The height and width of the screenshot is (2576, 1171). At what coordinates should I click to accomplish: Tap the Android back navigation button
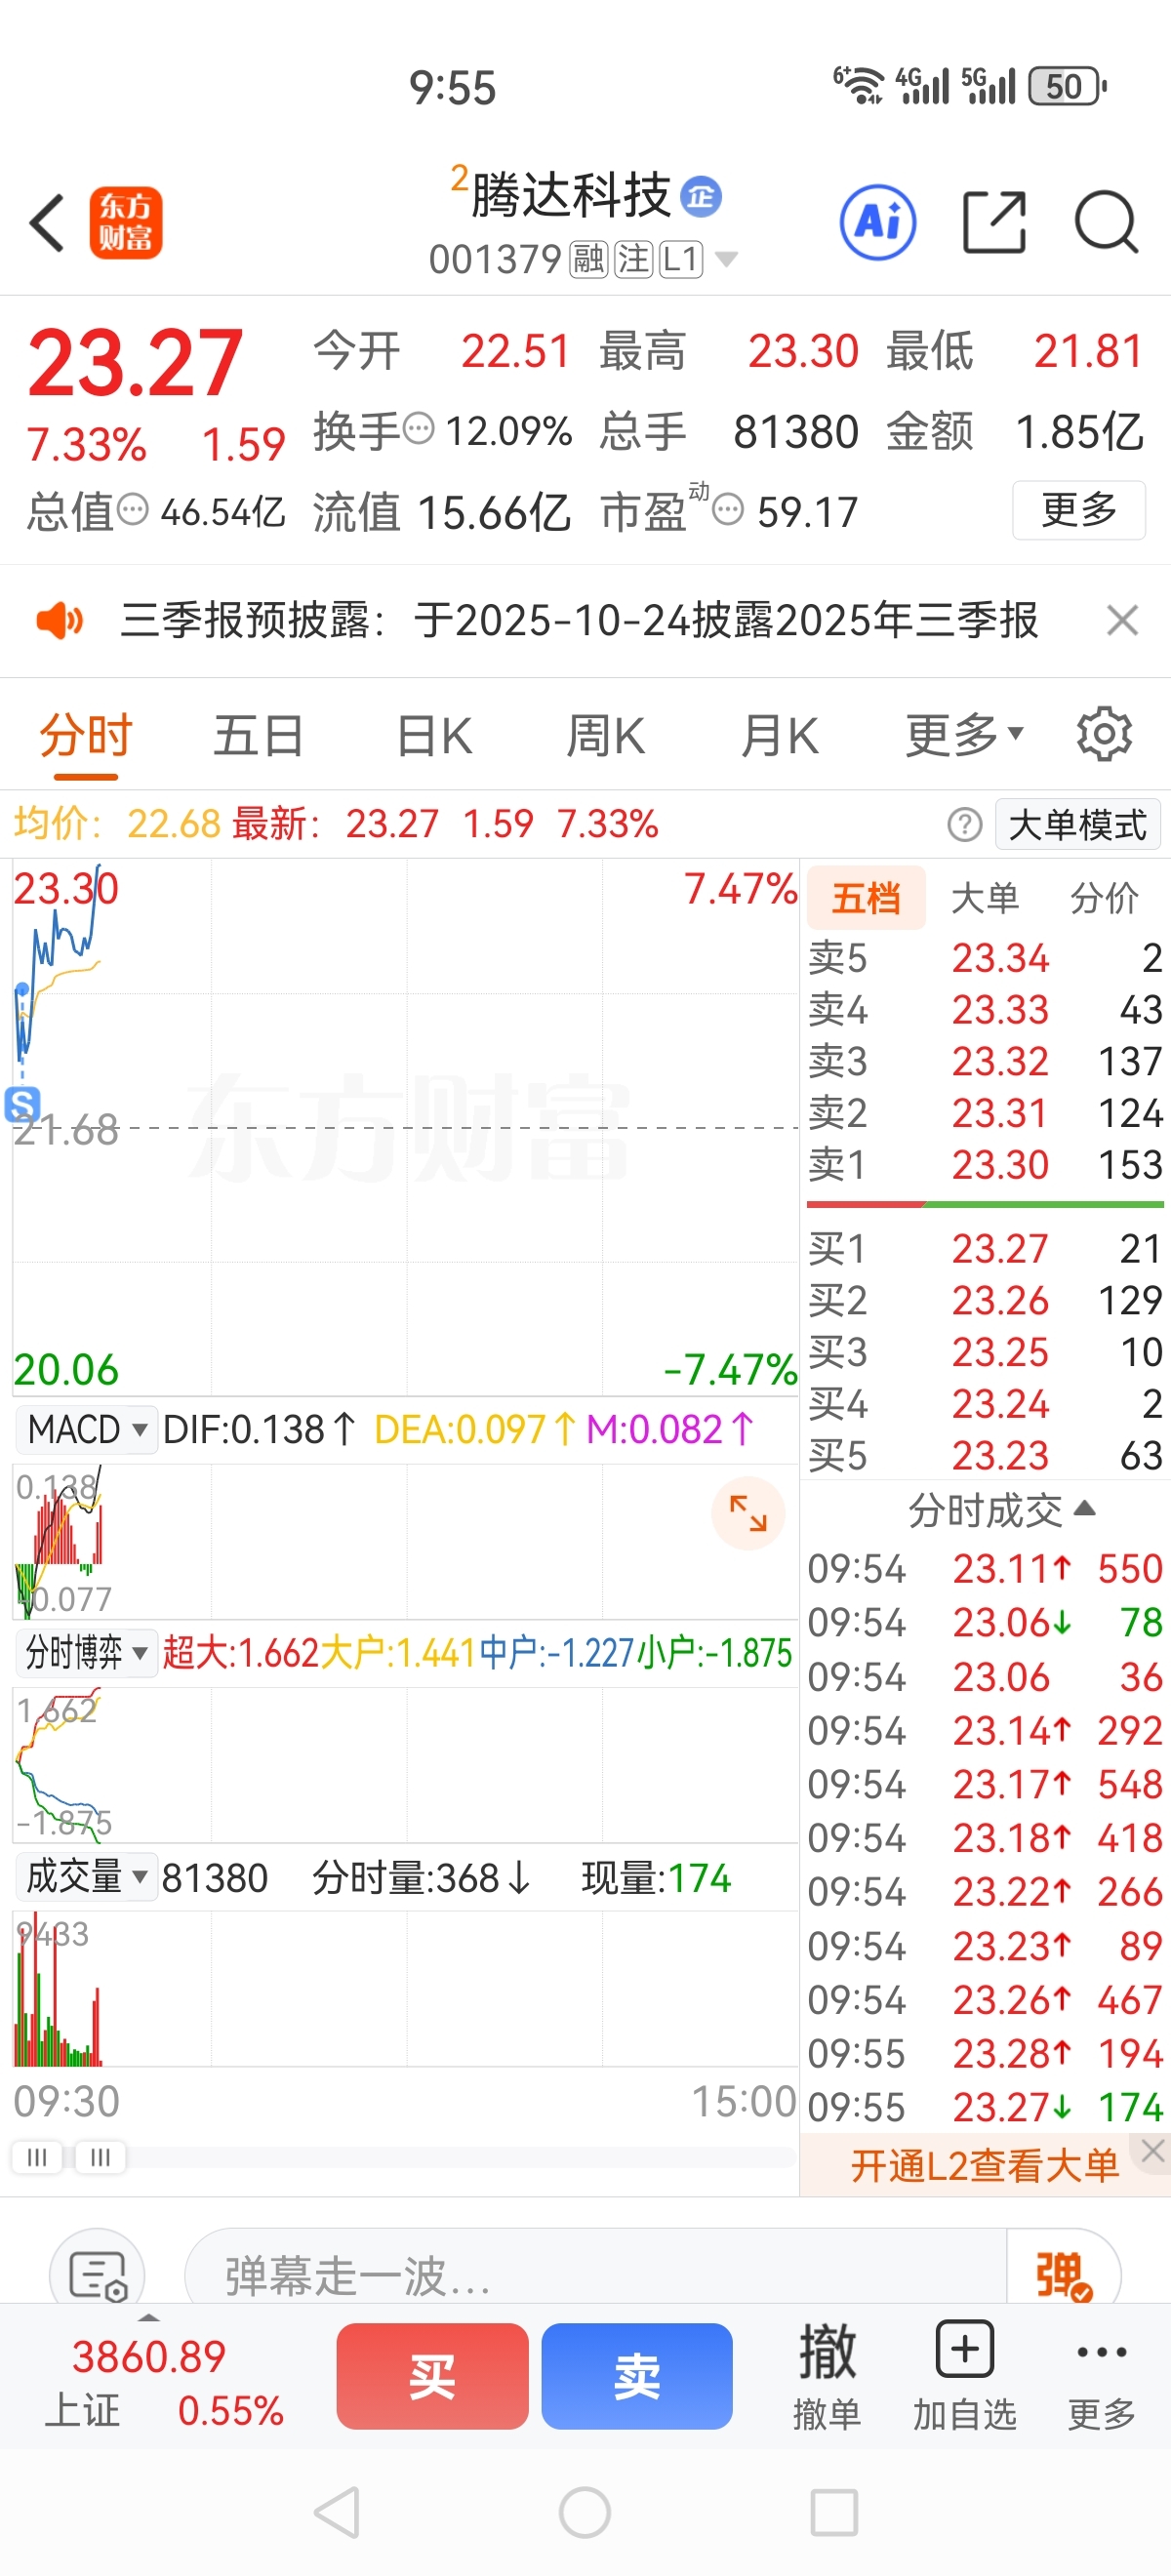[337, 2512]
